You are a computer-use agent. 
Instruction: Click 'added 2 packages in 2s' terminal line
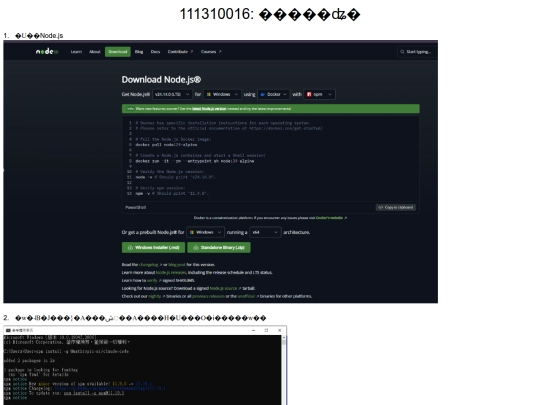point(29,360)
